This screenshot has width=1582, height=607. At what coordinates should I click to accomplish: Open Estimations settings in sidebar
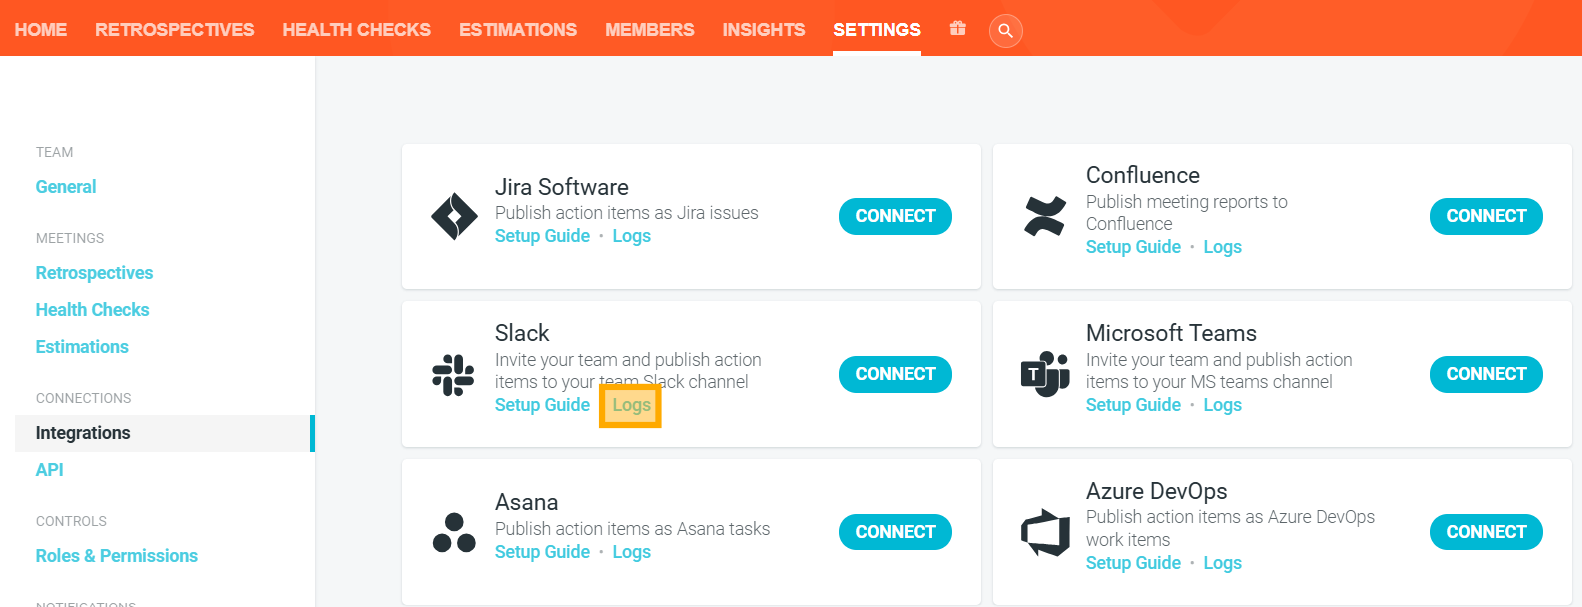tap(82, 347)
